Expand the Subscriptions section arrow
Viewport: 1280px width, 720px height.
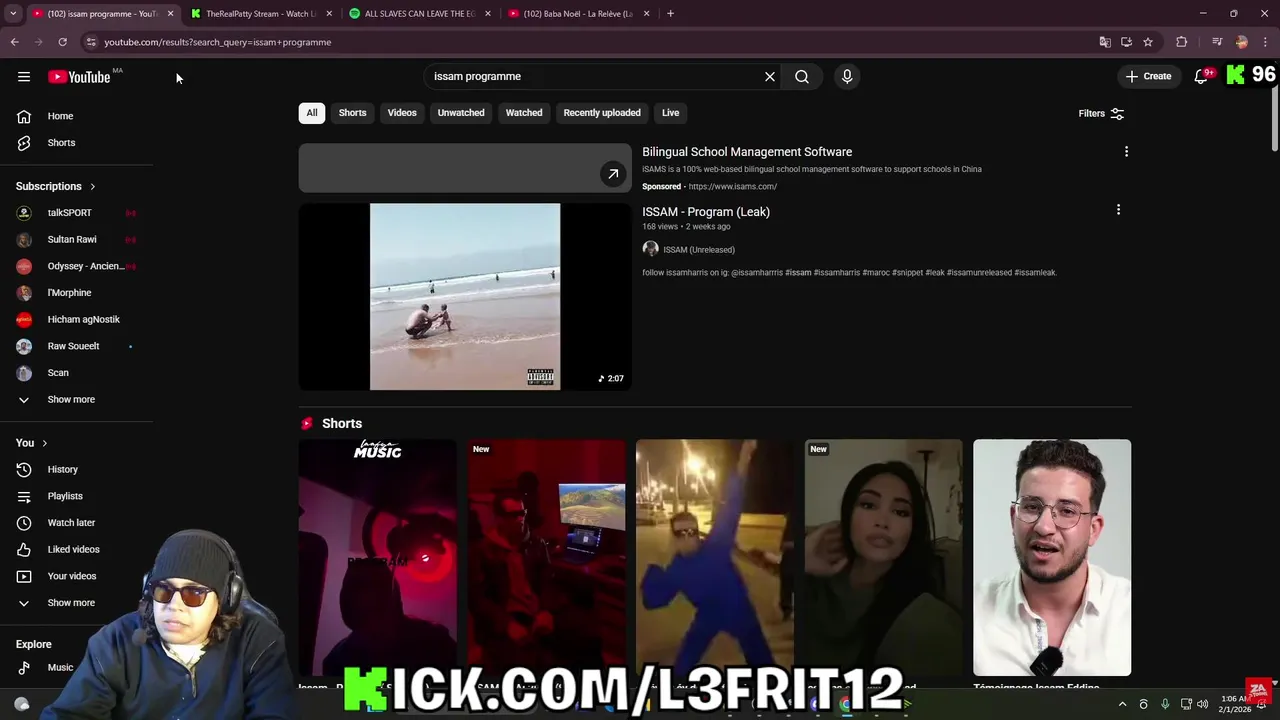(x=92, y=186)
